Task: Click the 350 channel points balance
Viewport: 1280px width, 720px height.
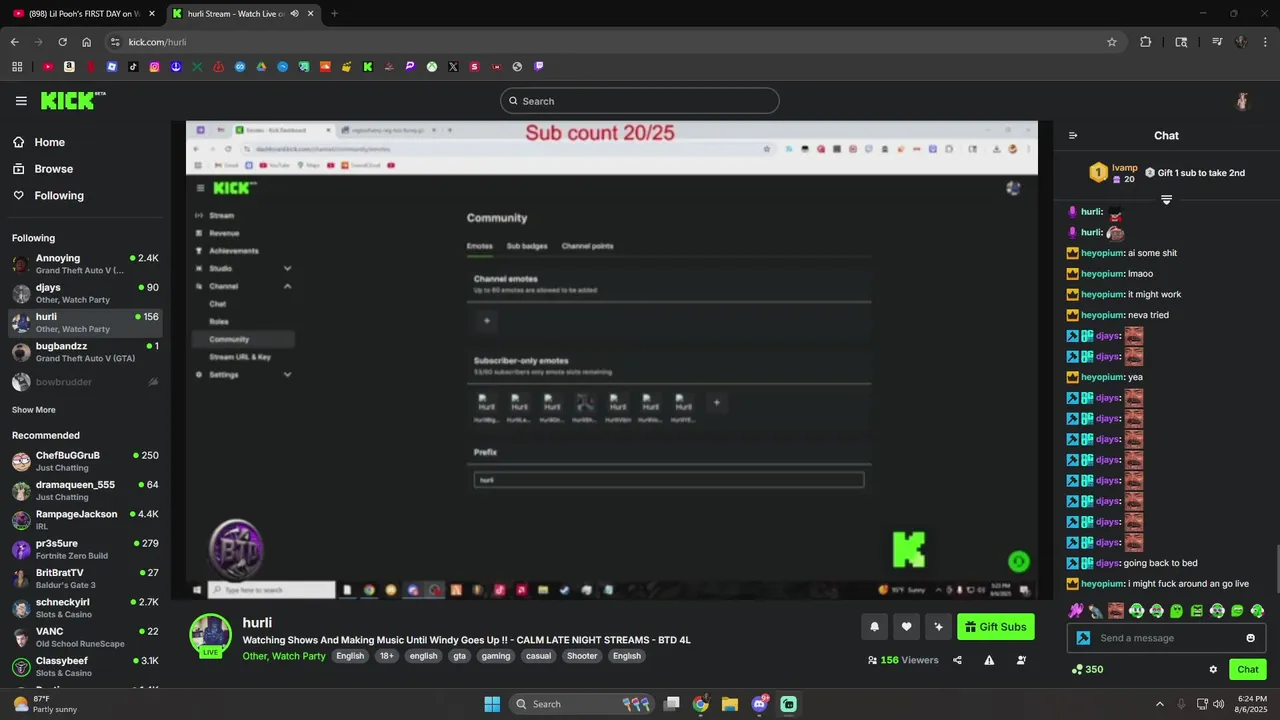Action: coord(1087,669)
